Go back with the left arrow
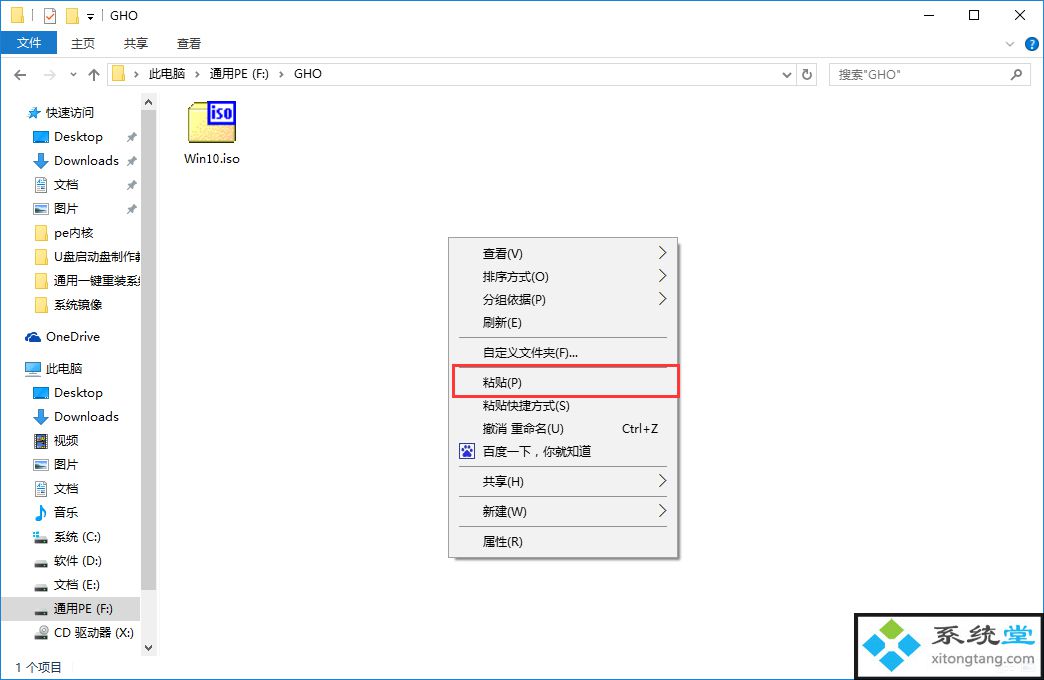Screen dimensions: 1044x680 click(x=20, y=75)
